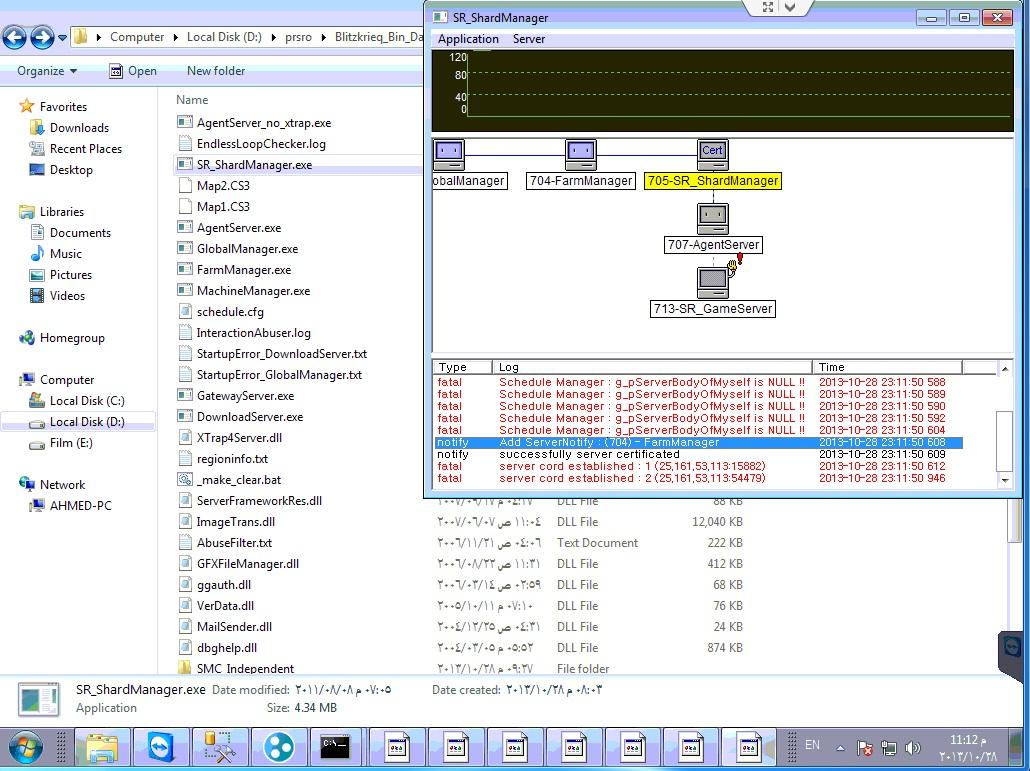Select the 705-SR_ShardManager yellow label

[x=713, y=181]
